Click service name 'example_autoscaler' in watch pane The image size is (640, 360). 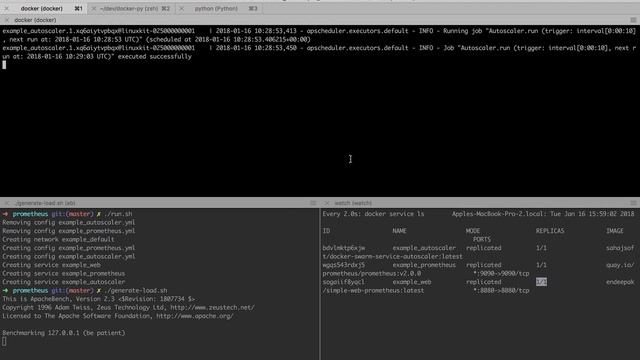pyautogui.click(x=424, y=248)
